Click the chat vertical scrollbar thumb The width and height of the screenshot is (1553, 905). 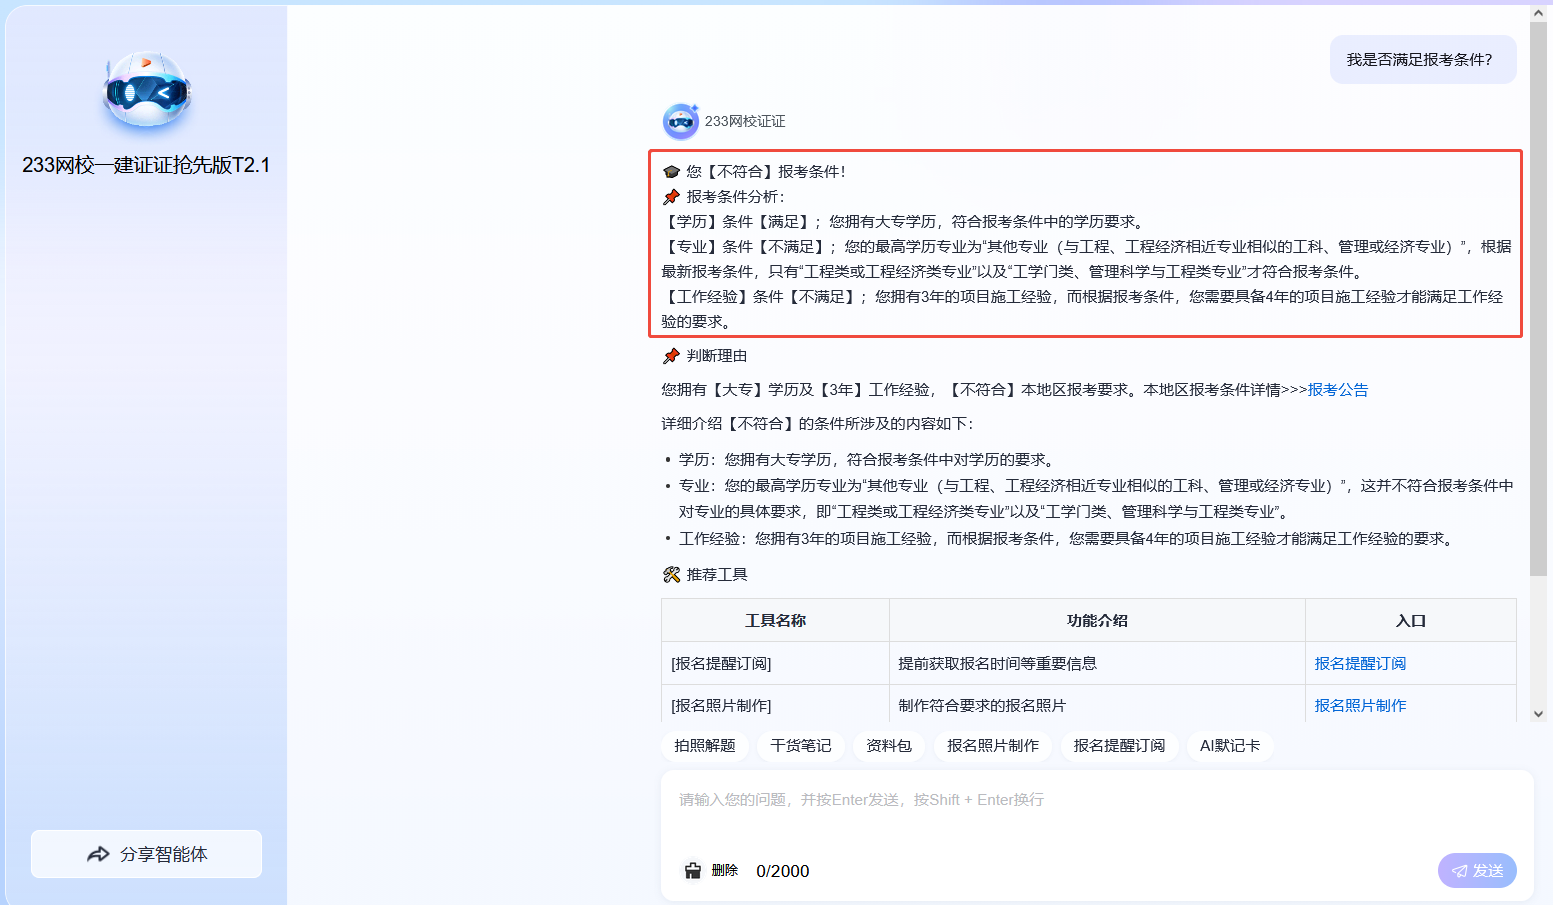1538,300
